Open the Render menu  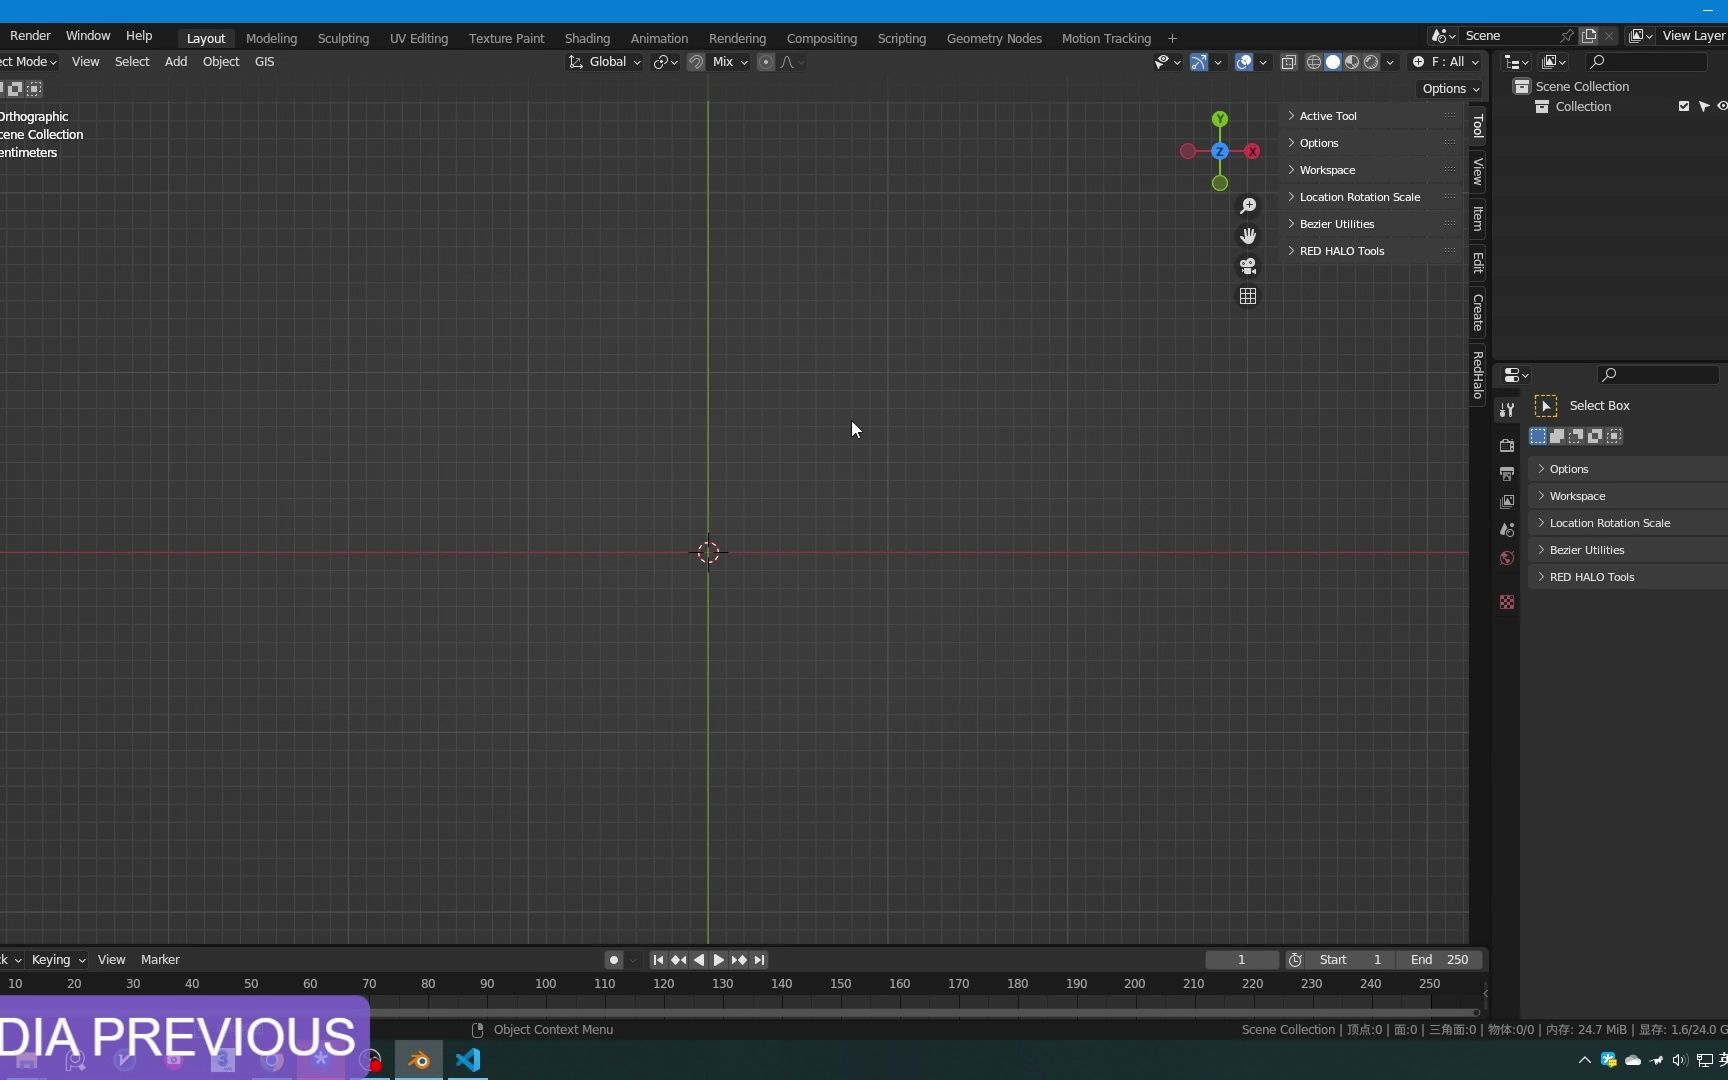click(x=29, y=35)
